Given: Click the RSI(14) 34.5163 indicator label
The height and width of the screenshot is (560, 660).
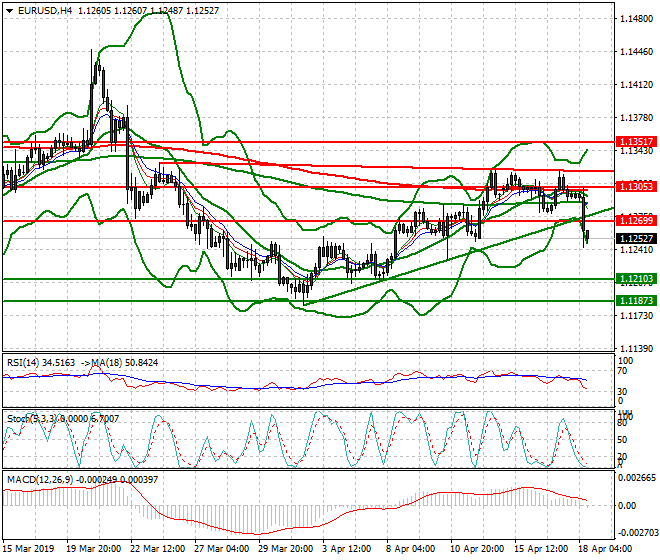Looking at the screenshot, I should click(41, 363).
